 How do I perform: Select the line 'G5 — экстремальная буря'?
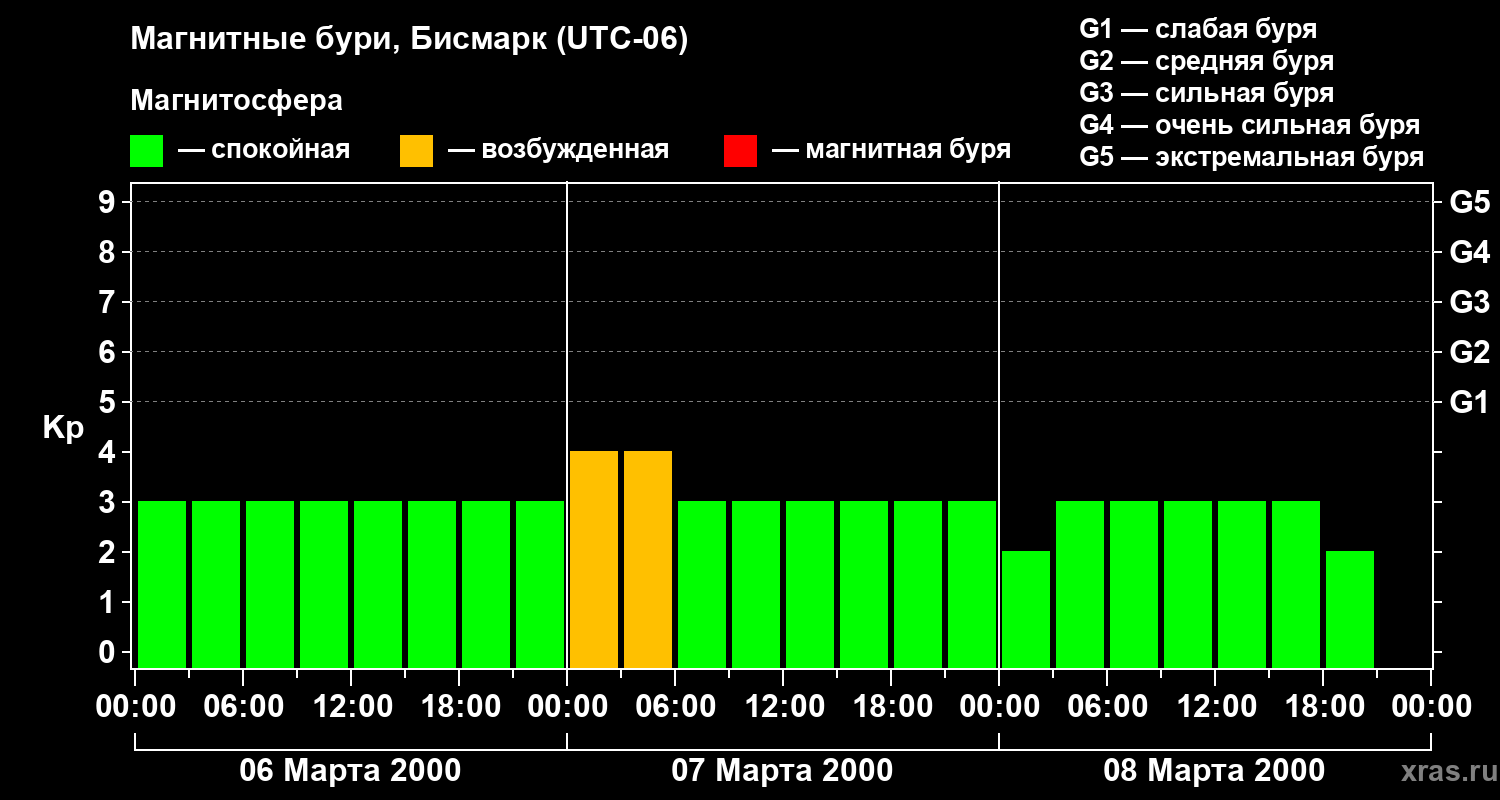(x=1251, y=157)
